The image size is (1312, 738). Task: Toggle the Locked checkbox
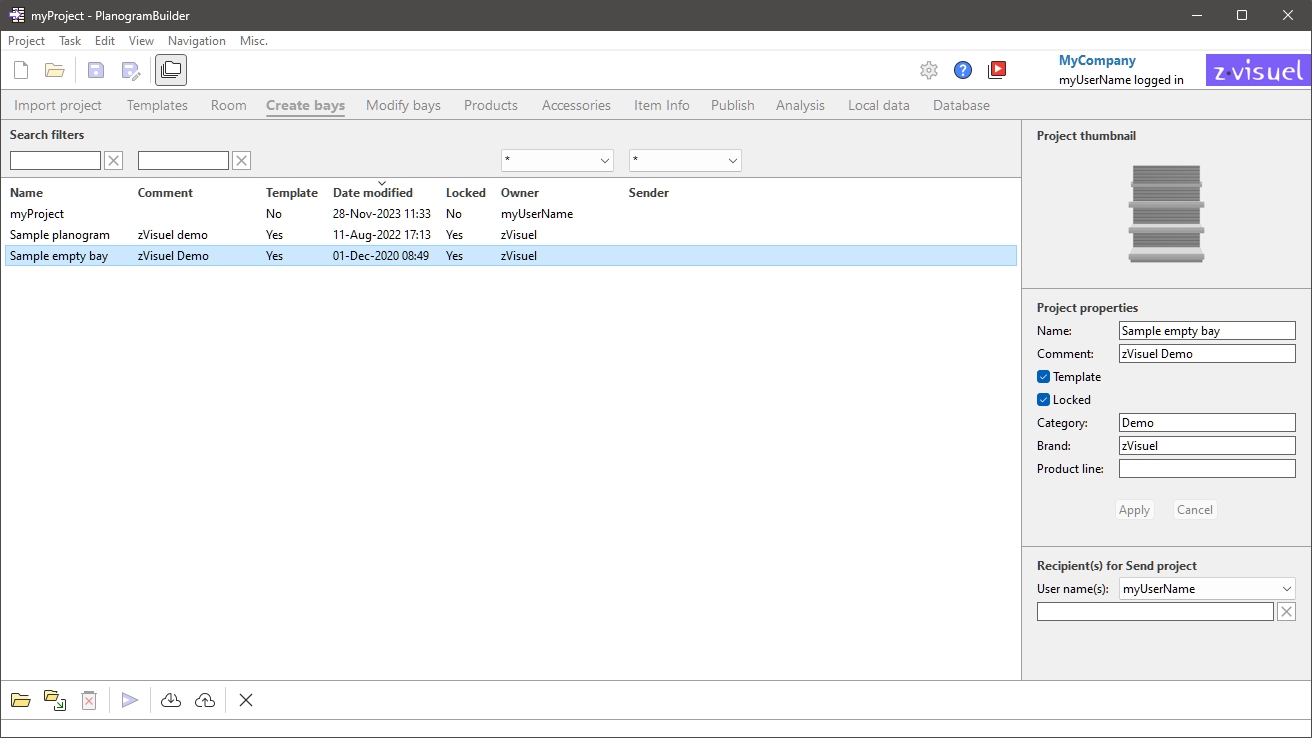pos(1043,400)
